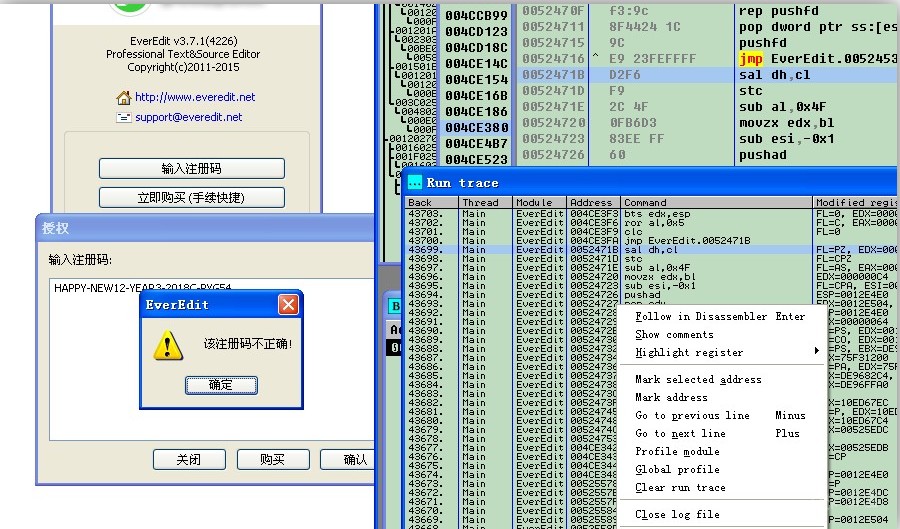
Task: Click the mail icon beside support address
Action: click(x=123, y=118)
